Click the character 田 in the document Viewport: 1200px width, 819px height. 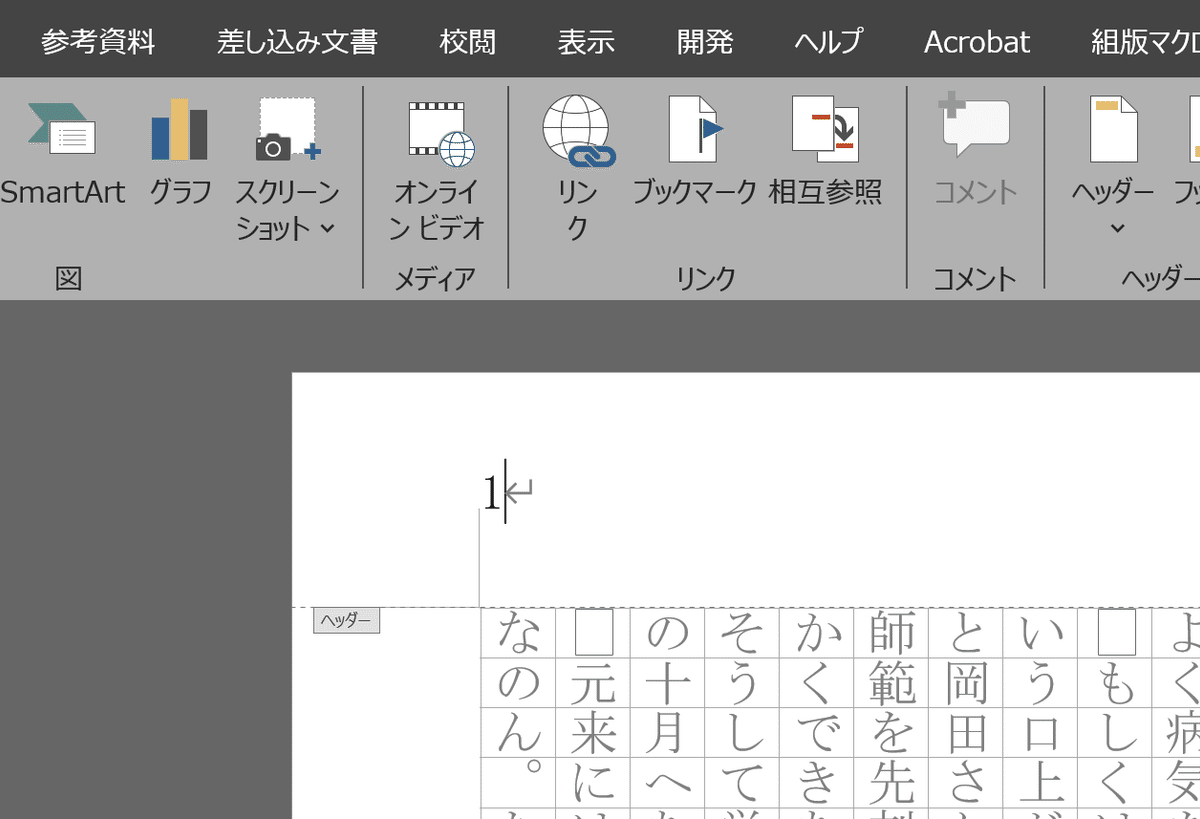click(x=966, y=733)
